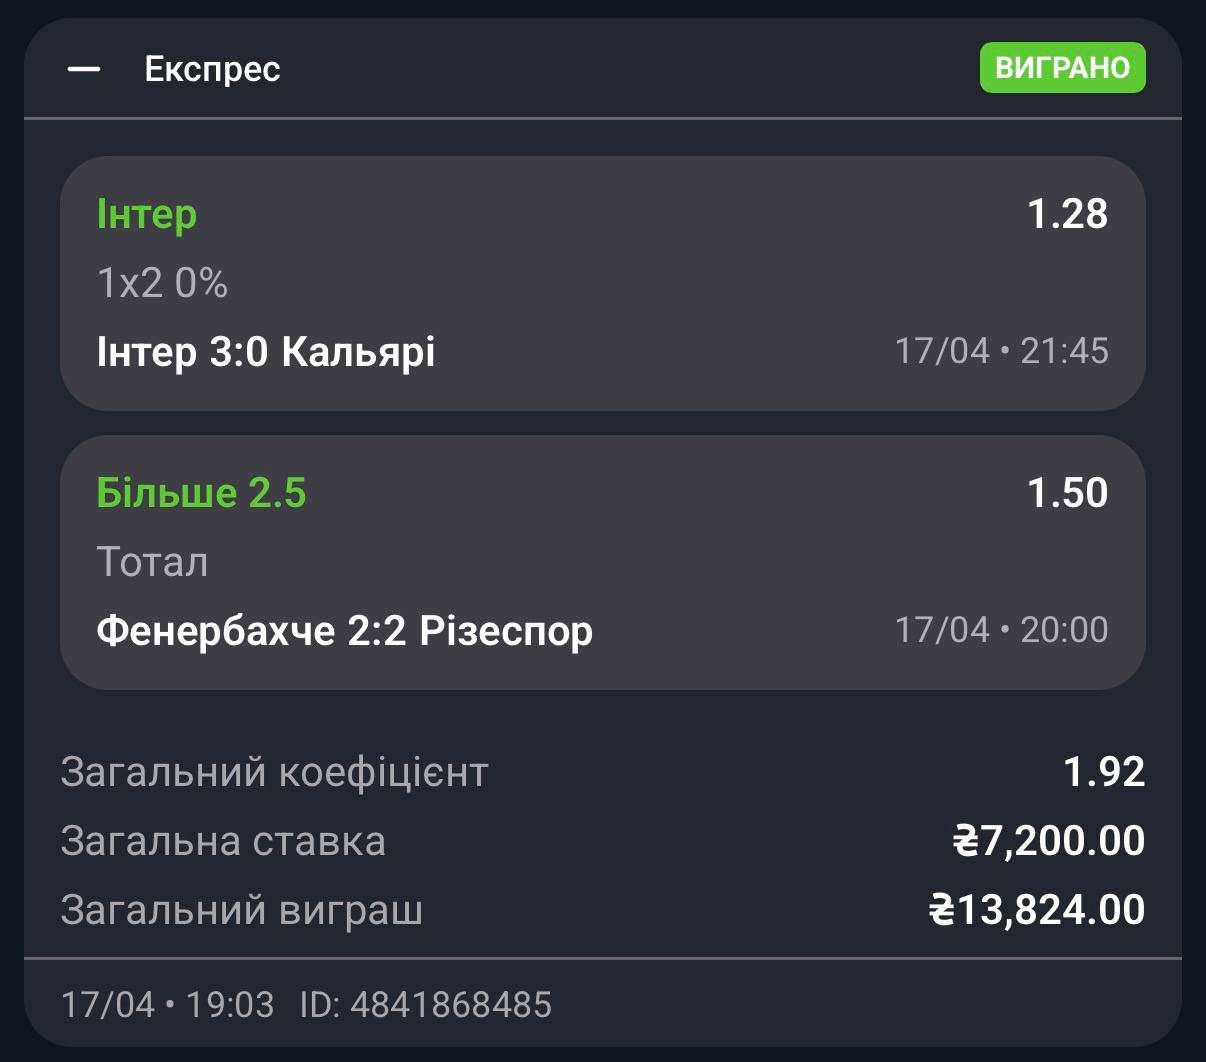Click the 17/04 • 20:00 match time
1206x1062 pixels.
1001,630
